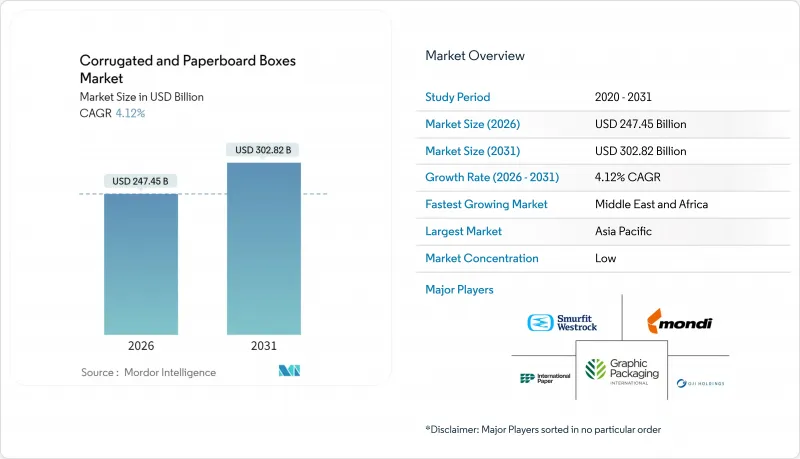The height and width of the screenshot is (459, 800).
Task: Click the Source: Mordor Intelligence text
Action: click(x=148, y=372)
